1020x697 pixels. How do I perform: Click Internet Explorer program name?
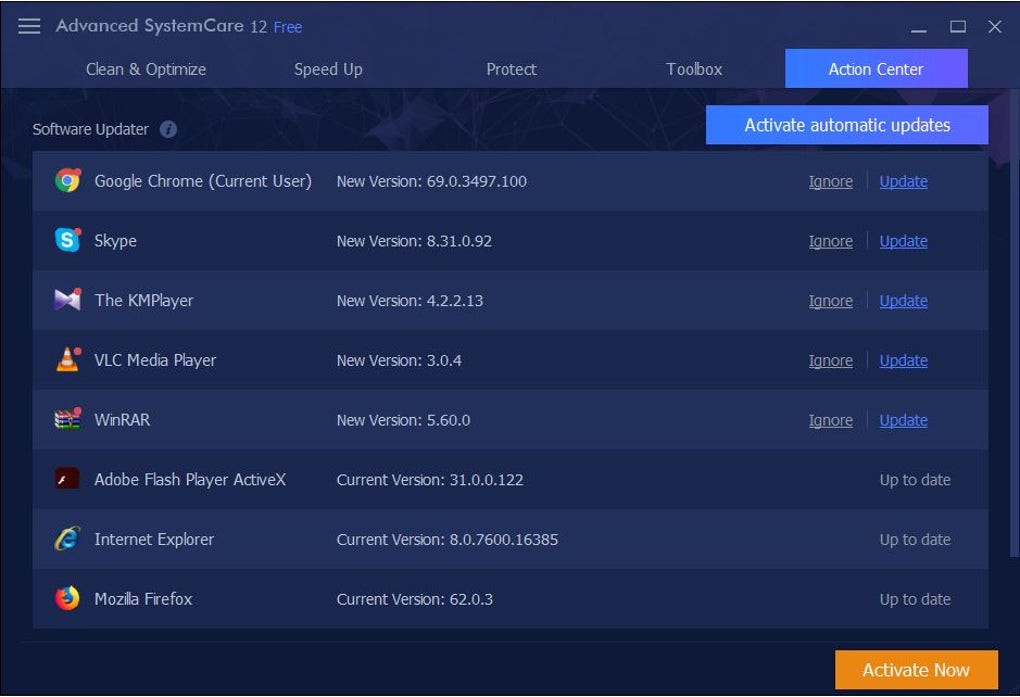pos(154,540)
